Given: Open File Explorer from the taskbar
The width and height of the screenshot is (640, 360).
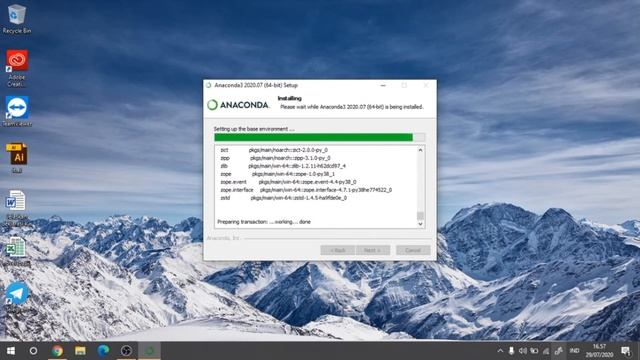Looking at the screenshot, I should click(x=80, y=351).
